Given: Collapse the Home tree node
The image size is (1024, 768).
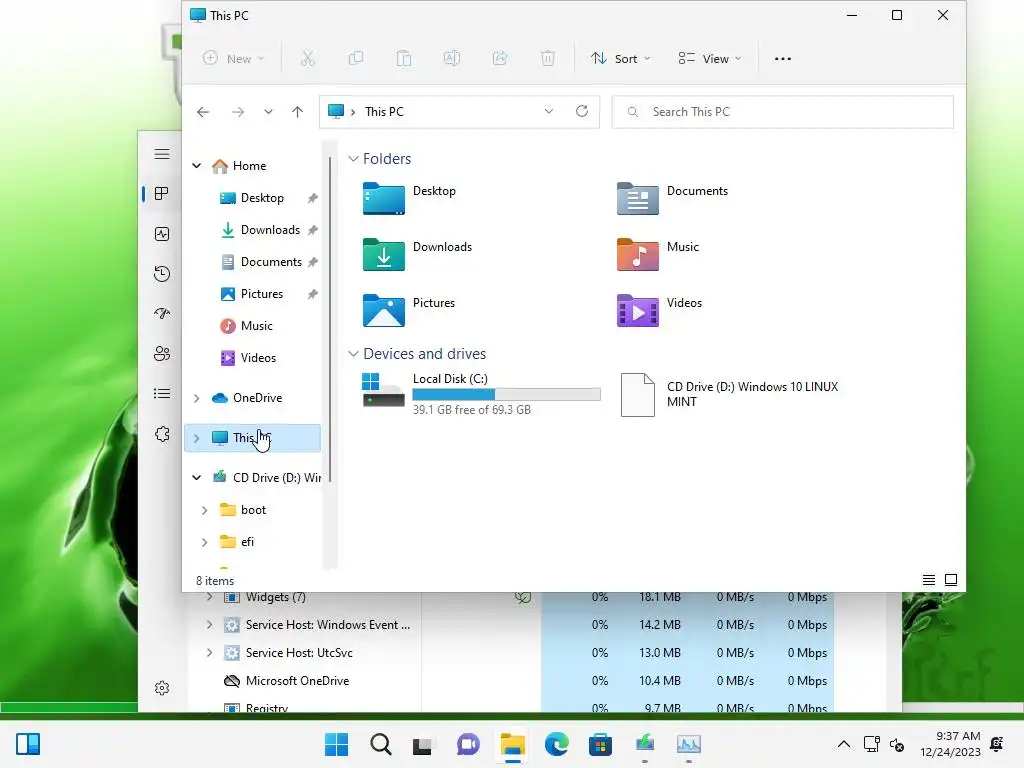Looking at the screenshot, I should click(x=197, y=166).
